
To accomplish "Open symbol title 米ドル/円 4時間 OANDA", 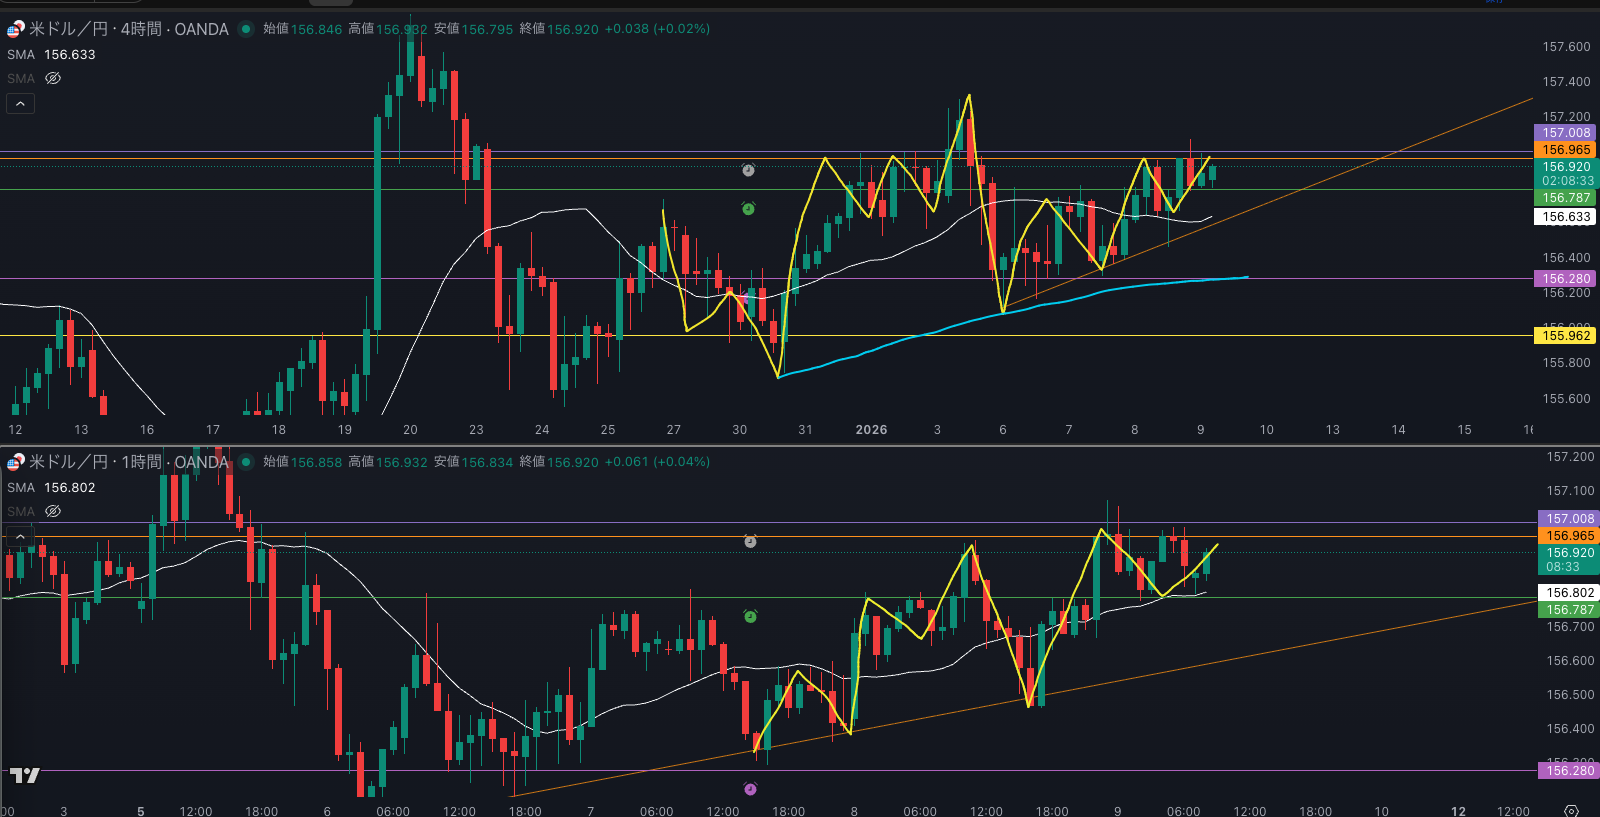I will (x=128, y=29).
